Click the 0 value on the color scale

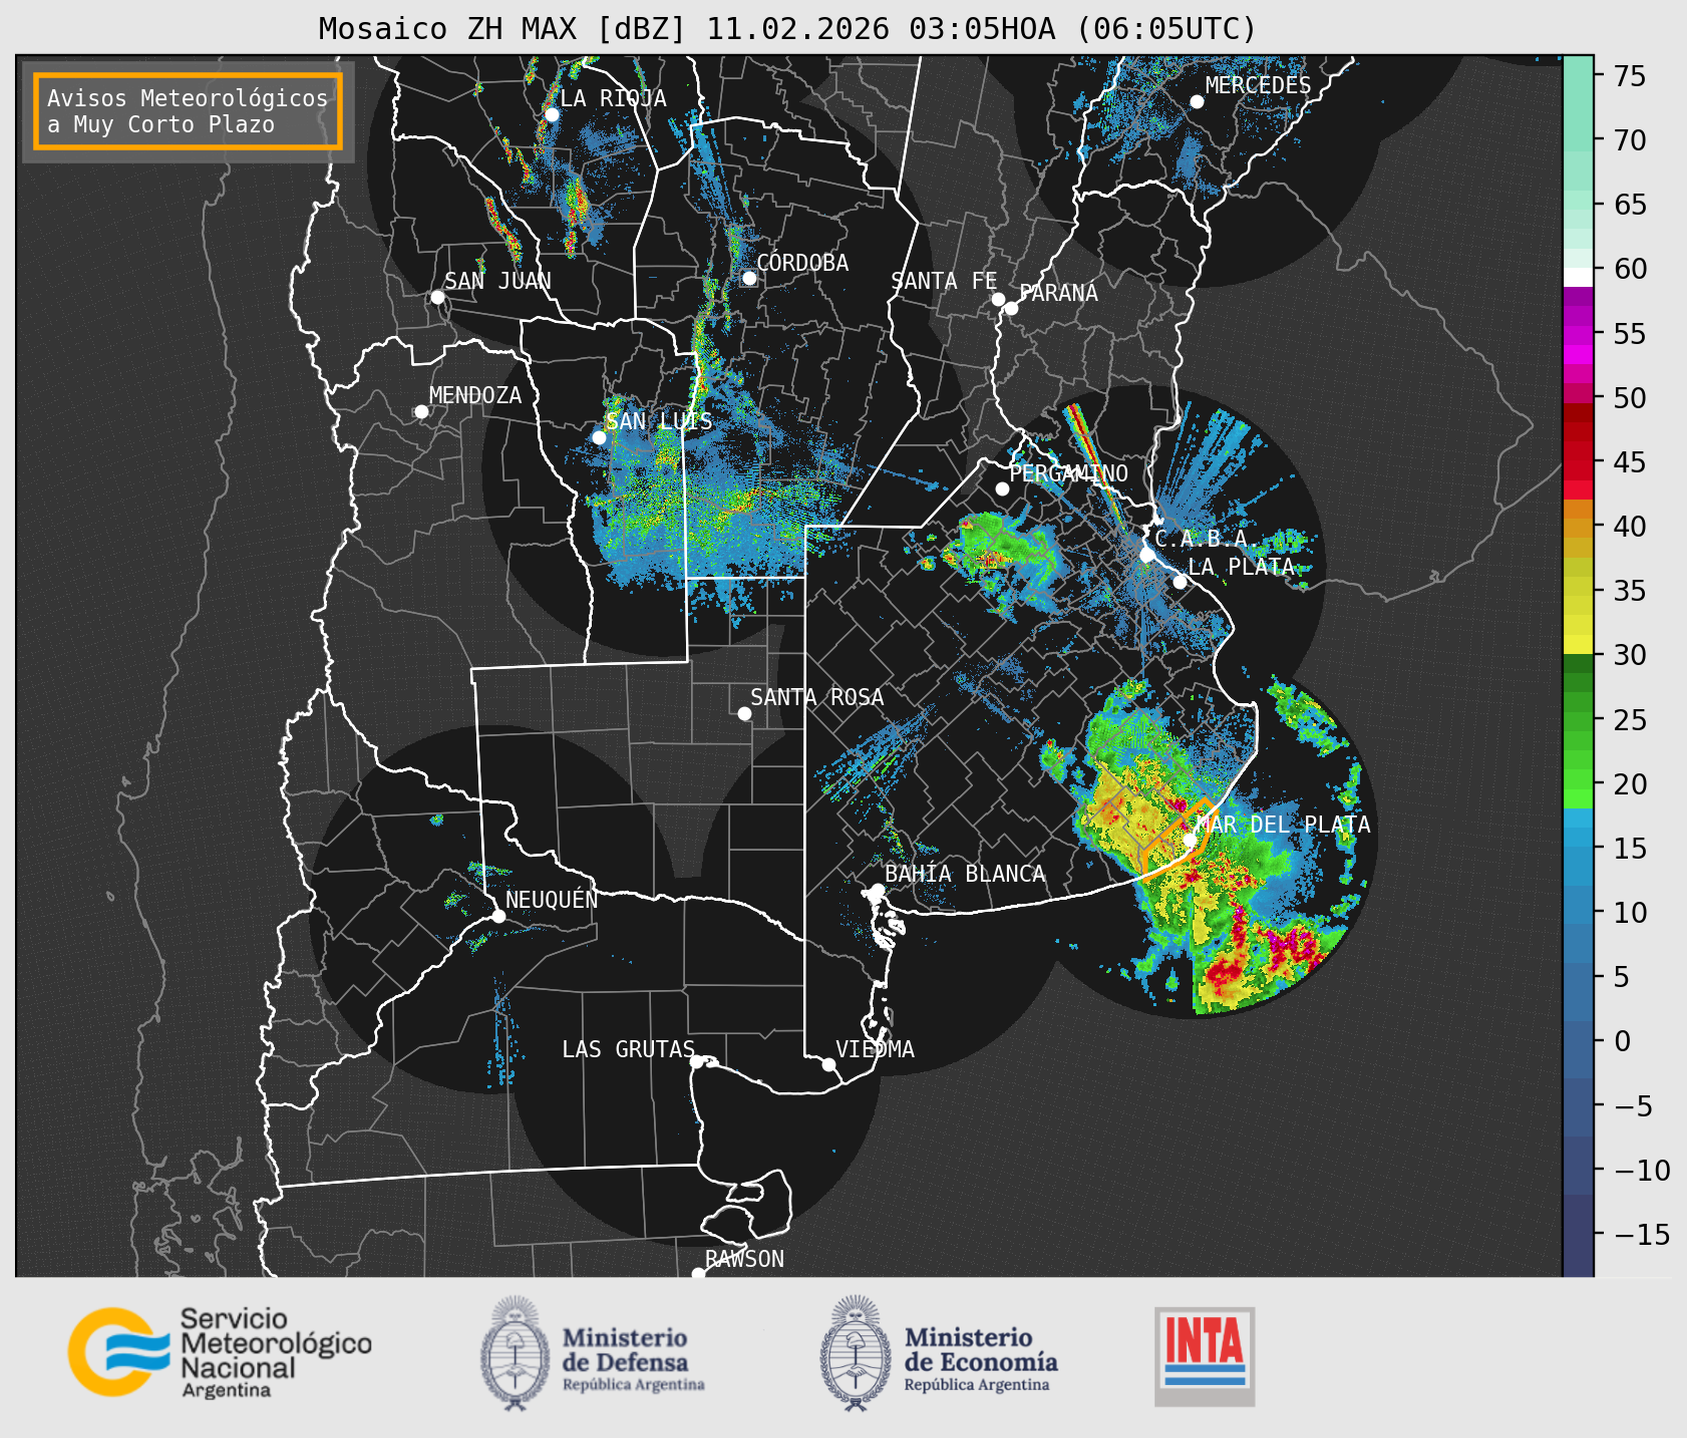pos(1622,1041)
